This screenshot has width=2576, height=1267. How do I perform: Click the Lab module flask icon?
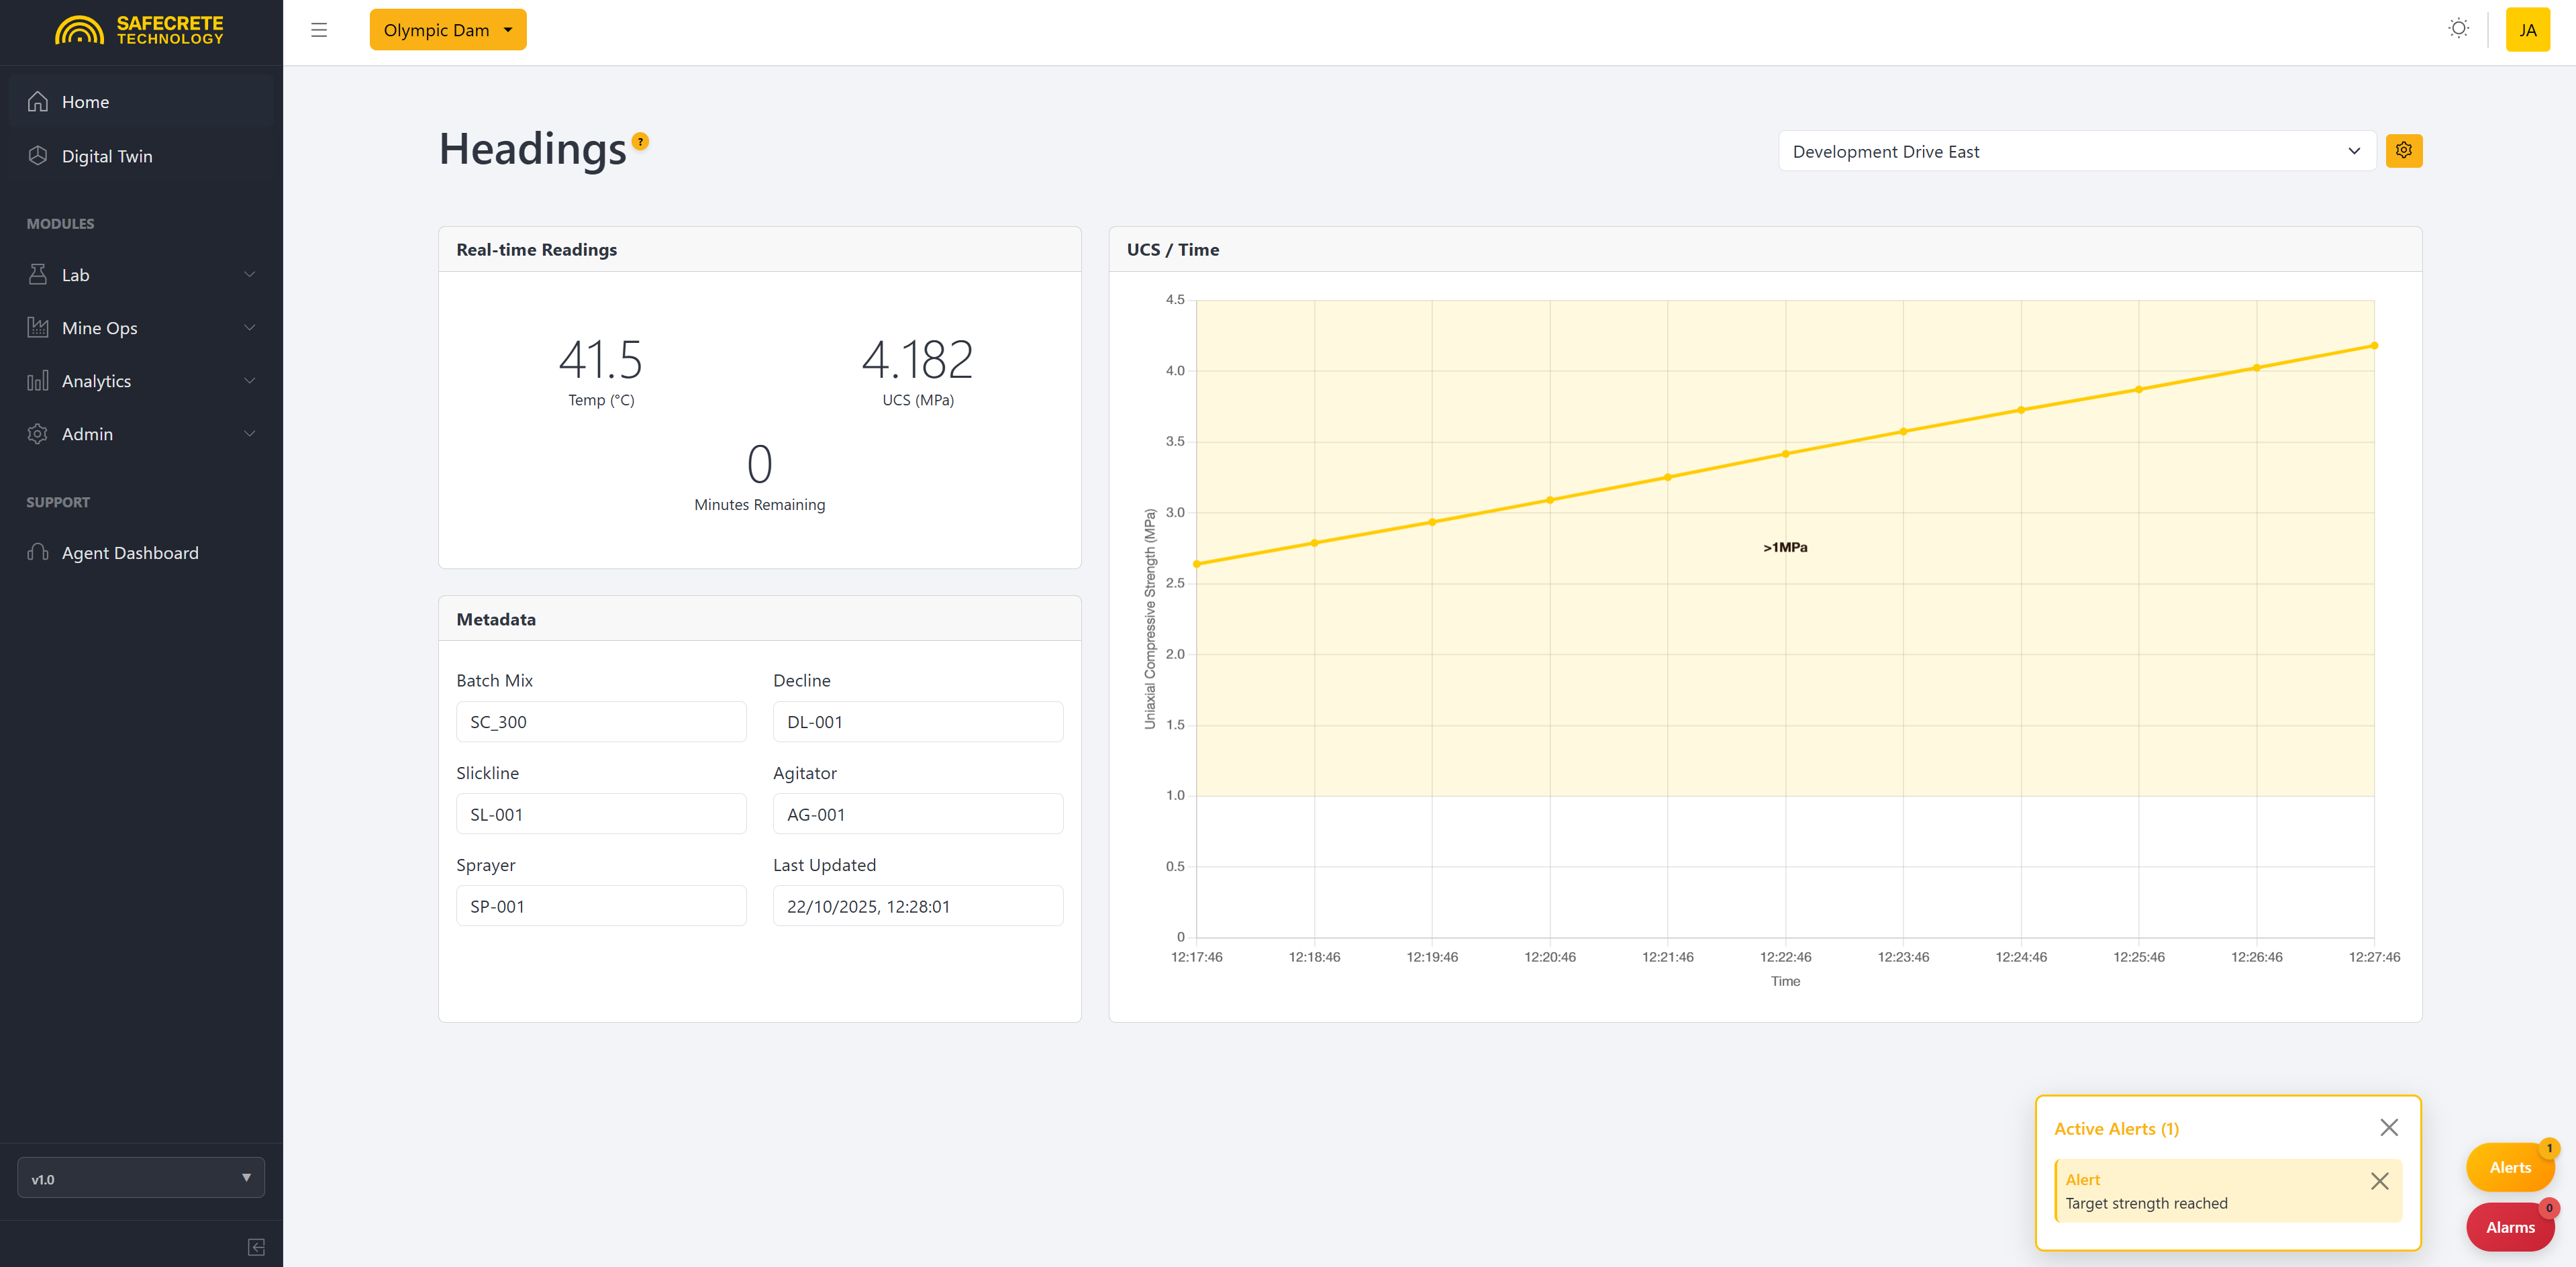point(37,274)
